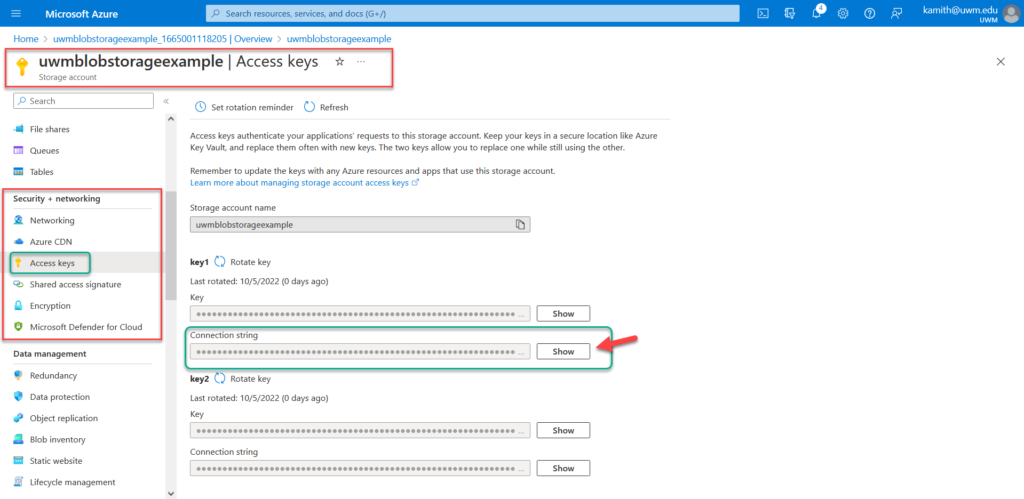This screenshot has height=499, width=1024.
Task: Open the notifications bell
Action: click(x=816, y=13)
